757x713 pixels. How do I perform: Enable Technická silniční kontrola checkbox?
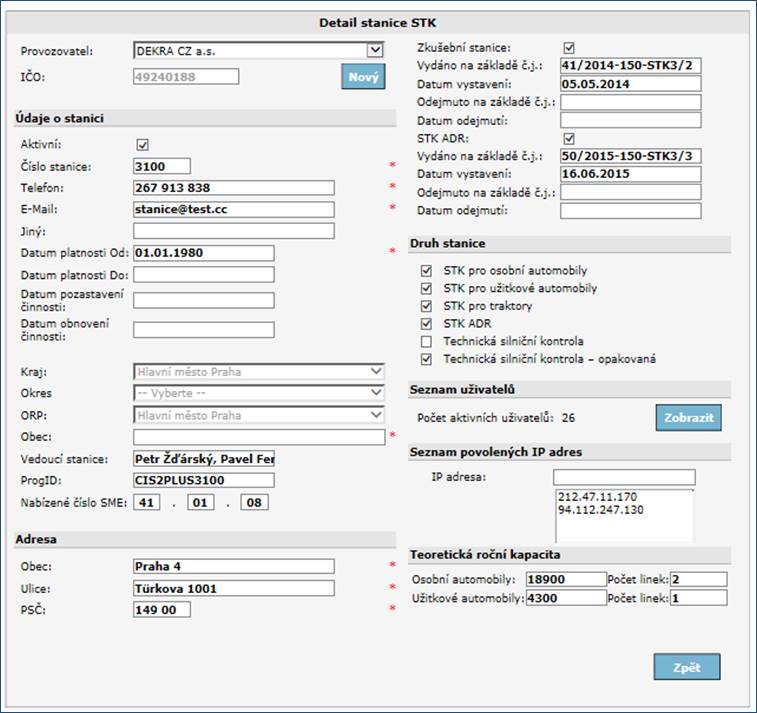428,341
